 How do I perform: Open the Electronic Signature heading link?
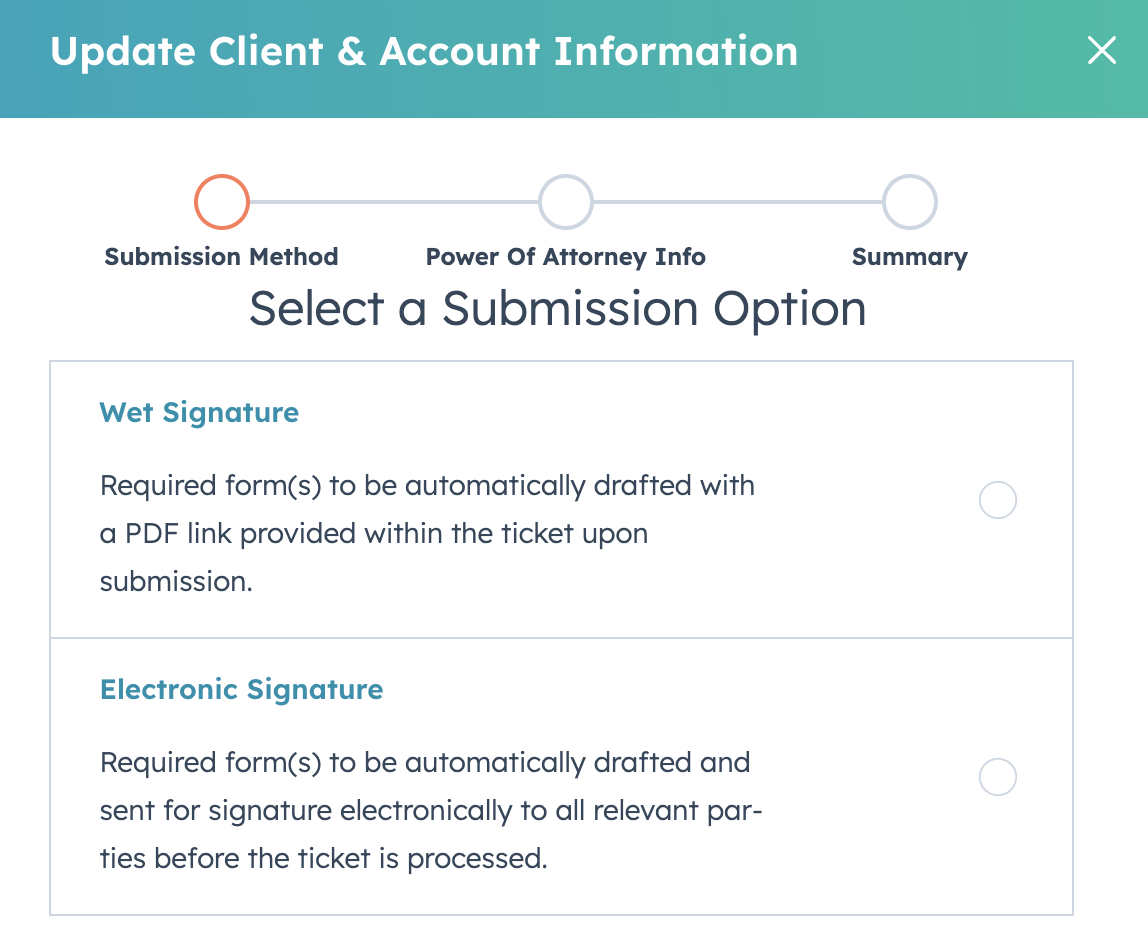coord(241,689)
